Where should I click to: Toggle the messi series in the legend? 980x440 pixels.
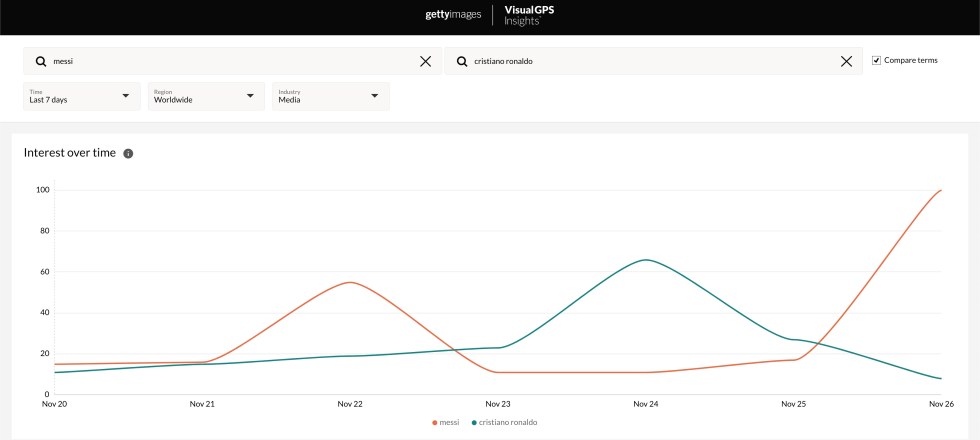[x=446, y=422]
